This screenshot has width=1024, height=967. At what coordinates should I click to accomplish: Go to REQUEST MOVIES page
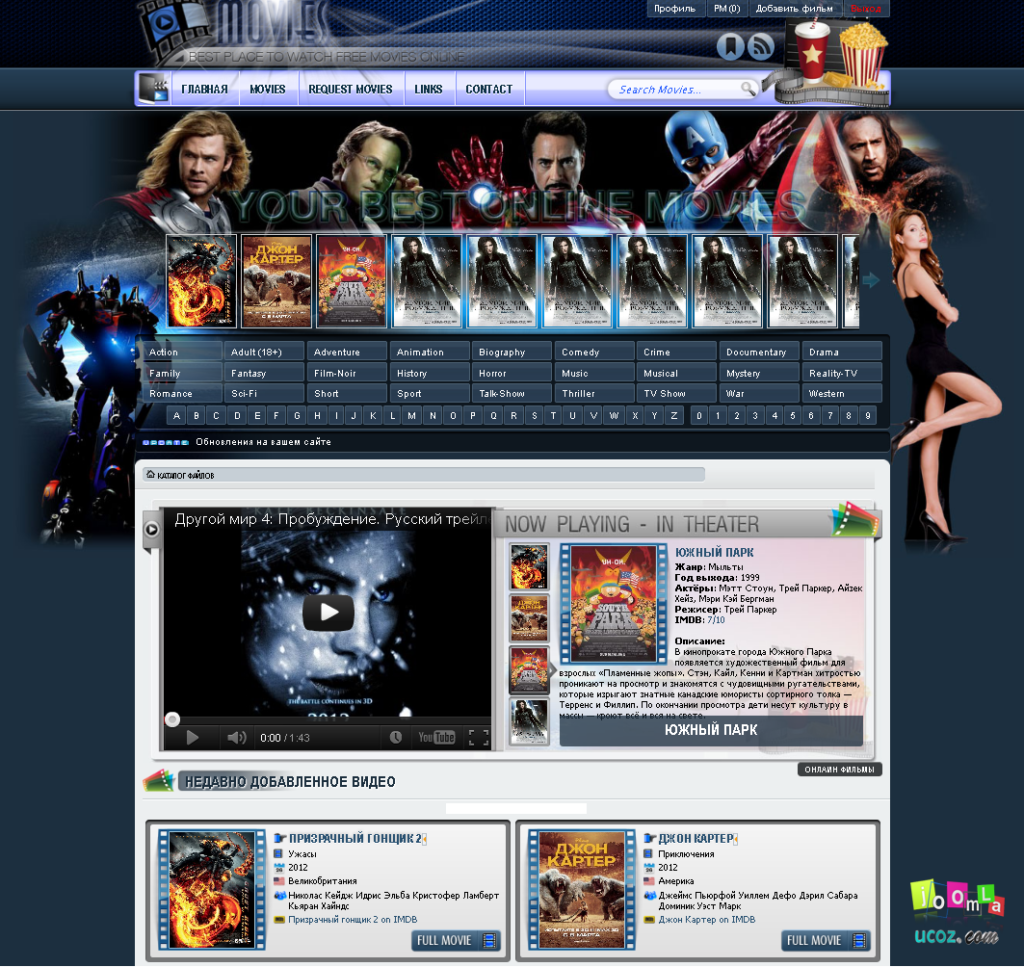coord(351,89)
